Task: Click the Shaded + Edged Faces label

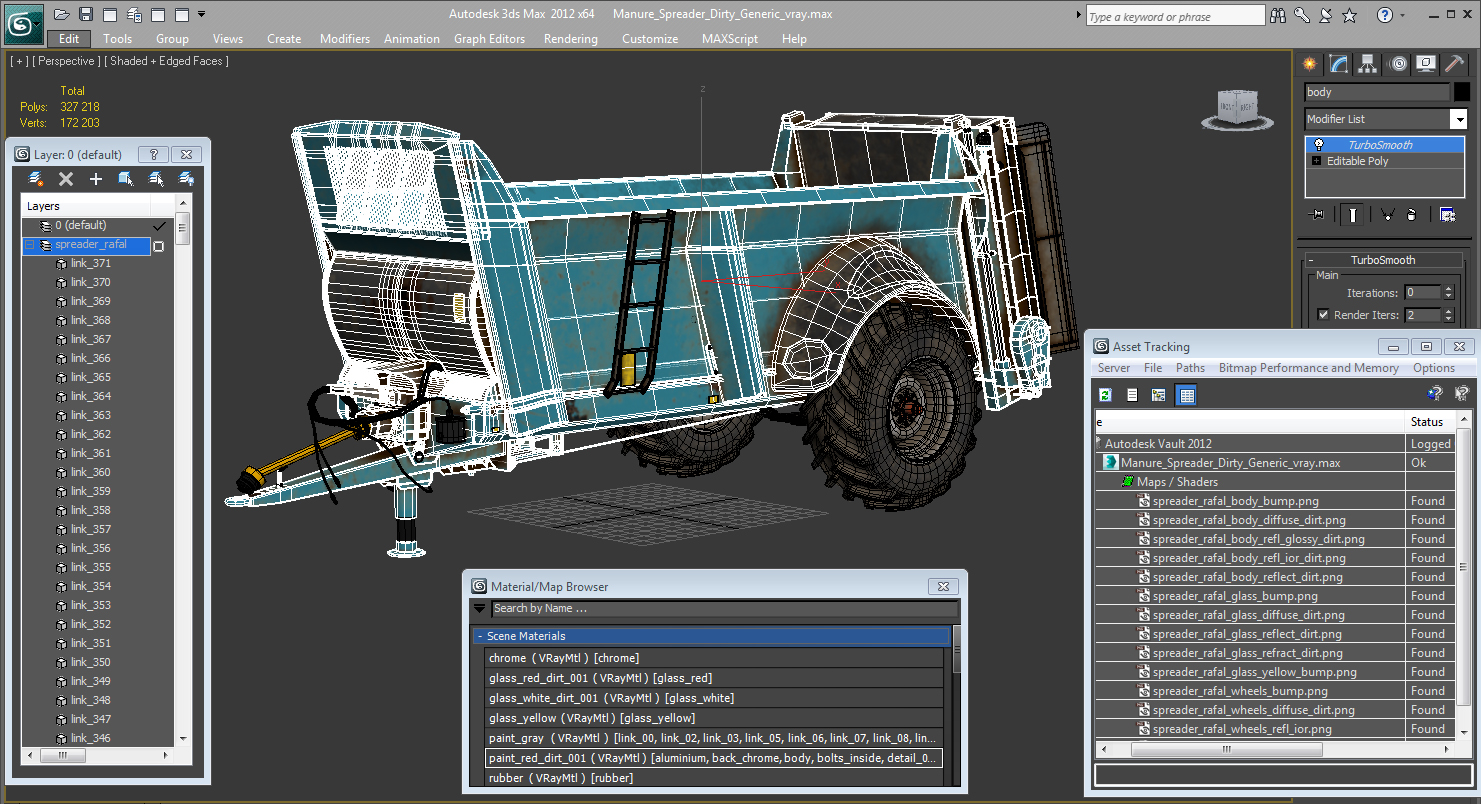Action: 166,61
